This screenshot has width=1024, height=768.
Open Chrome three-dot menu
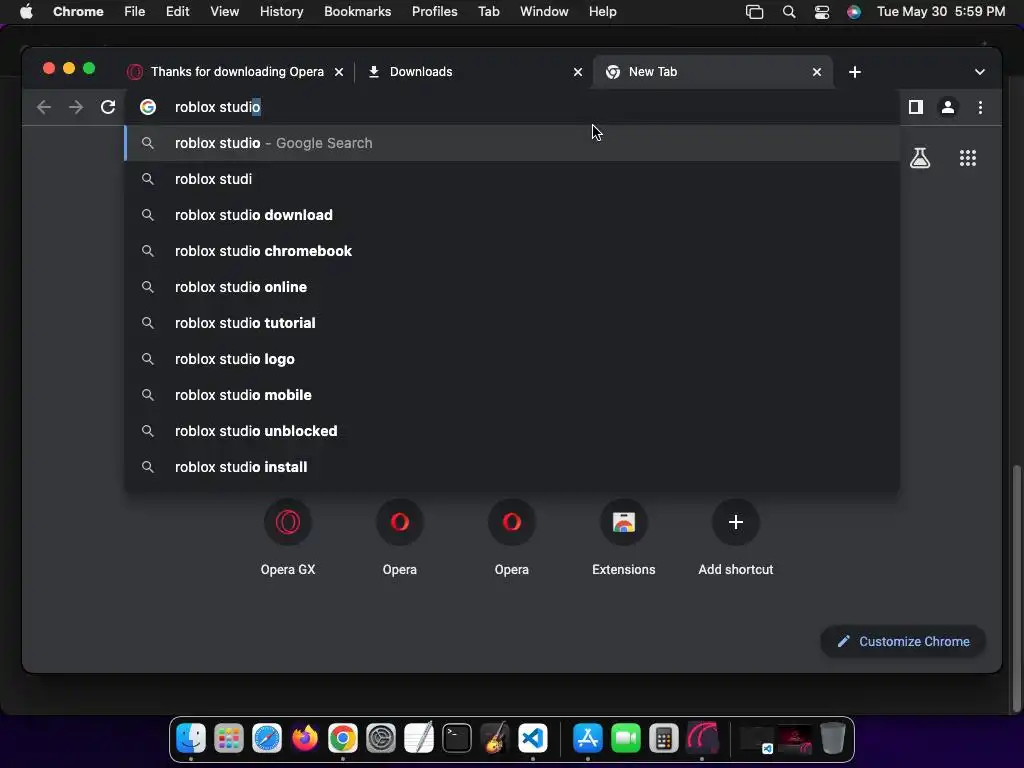coord(980,107)
